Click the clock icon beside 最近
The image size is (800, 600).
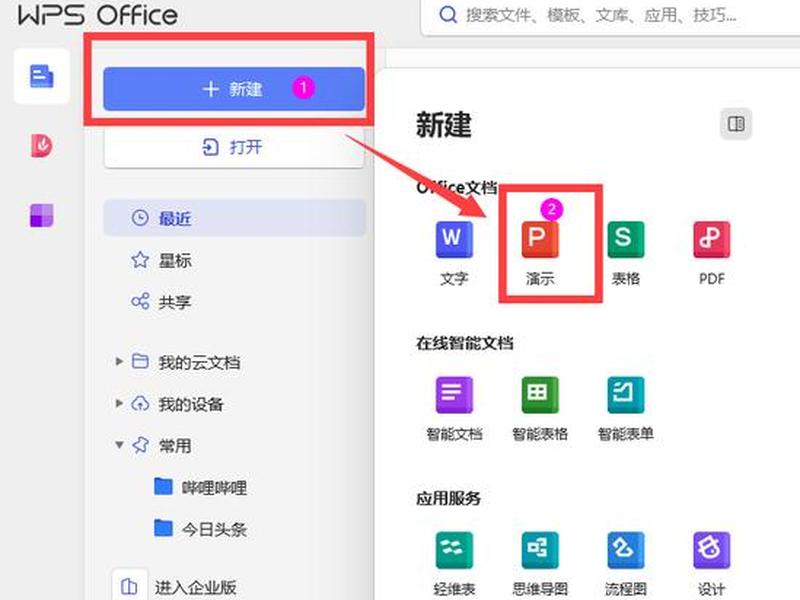140,218
